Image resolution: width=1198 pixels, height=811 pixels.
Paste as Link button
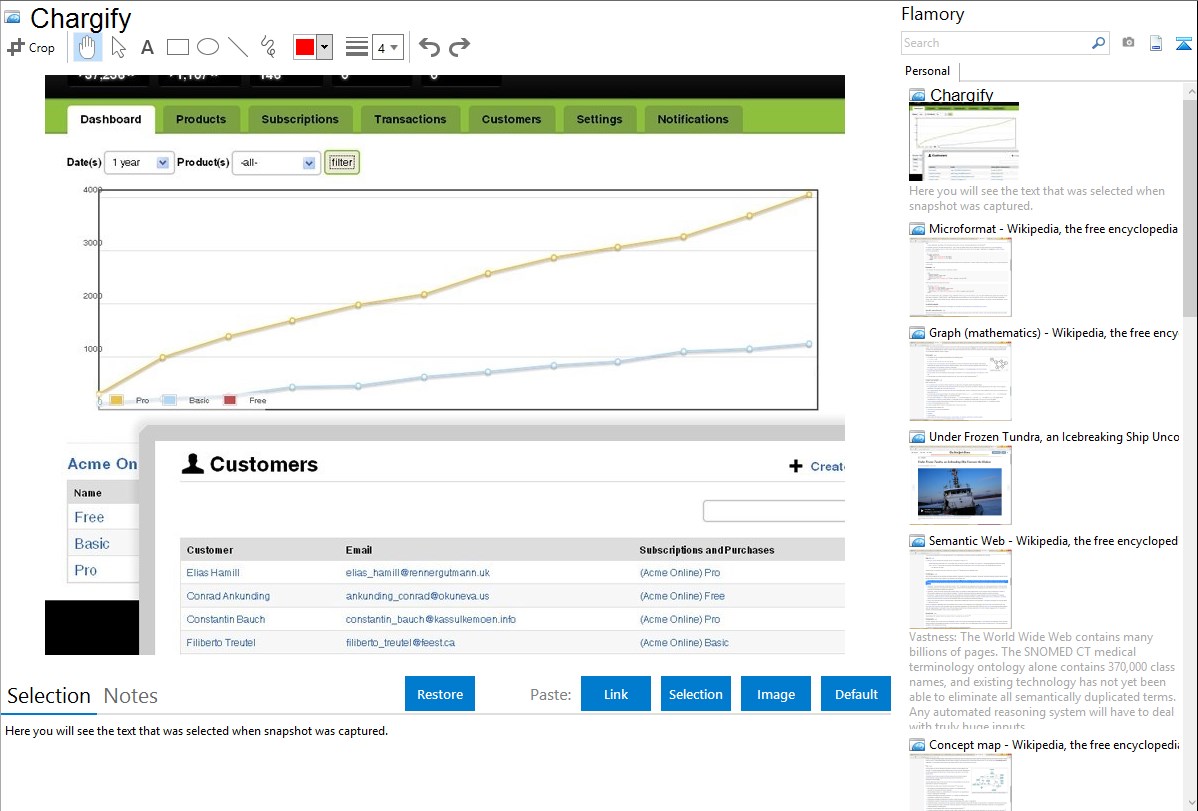(616, 694)
